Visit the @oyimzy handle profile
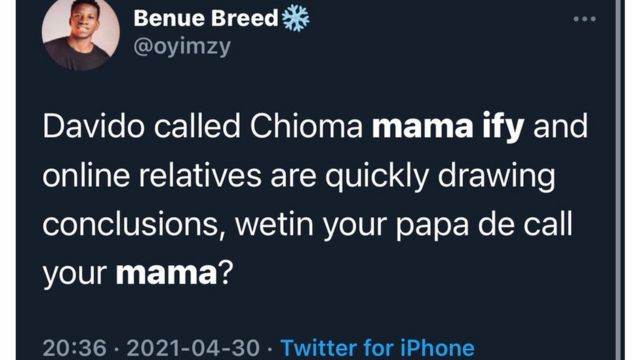Viewport: 640px width, 360px height. point(182,47)
